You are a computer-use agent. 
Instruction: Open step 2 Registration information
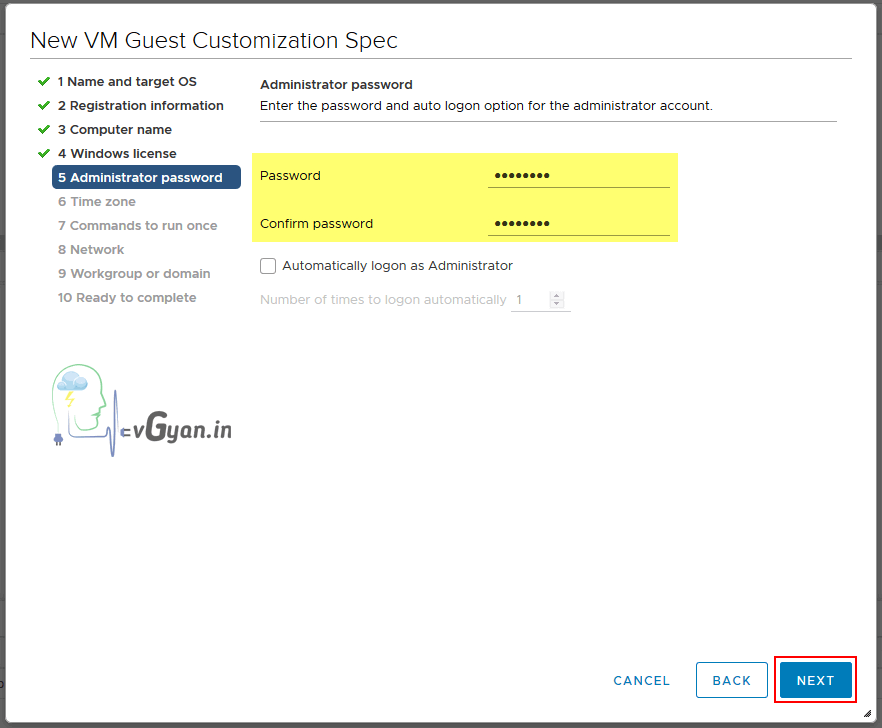140,106
